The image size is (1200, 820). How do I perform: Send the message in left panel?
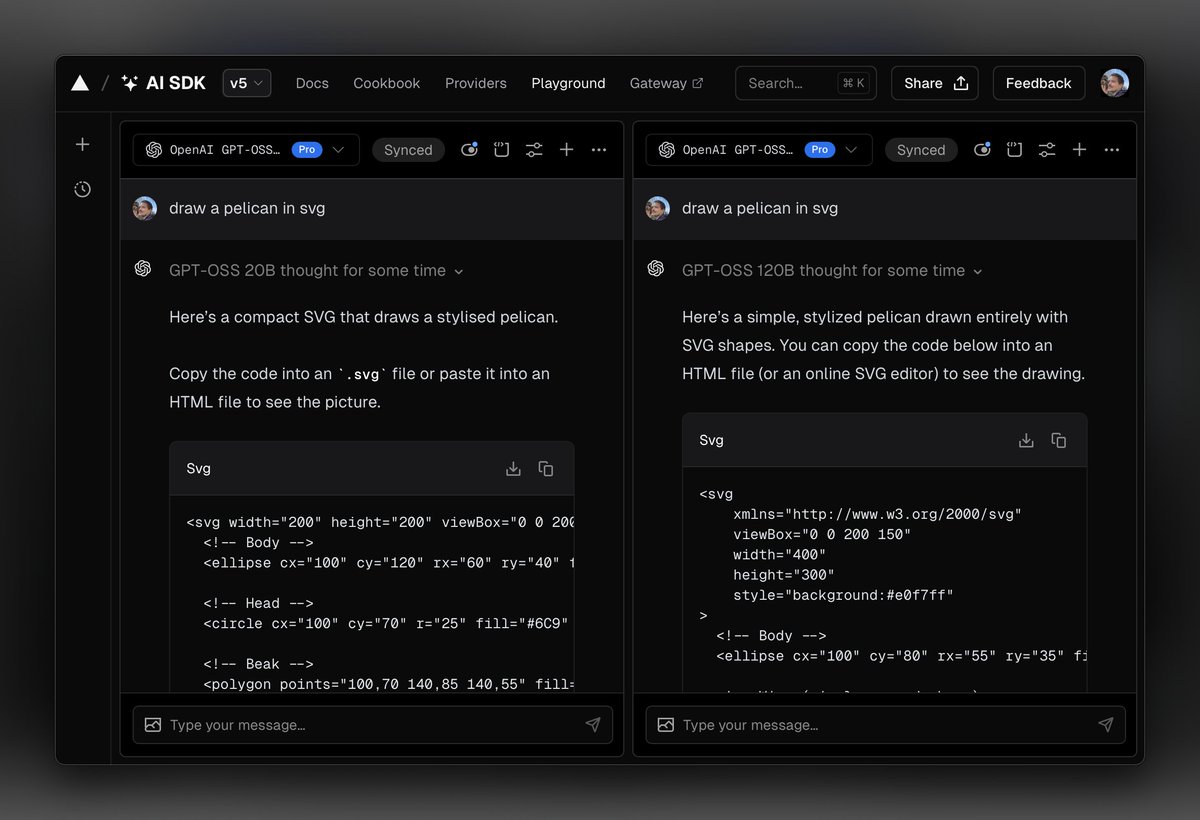(593, 725)
